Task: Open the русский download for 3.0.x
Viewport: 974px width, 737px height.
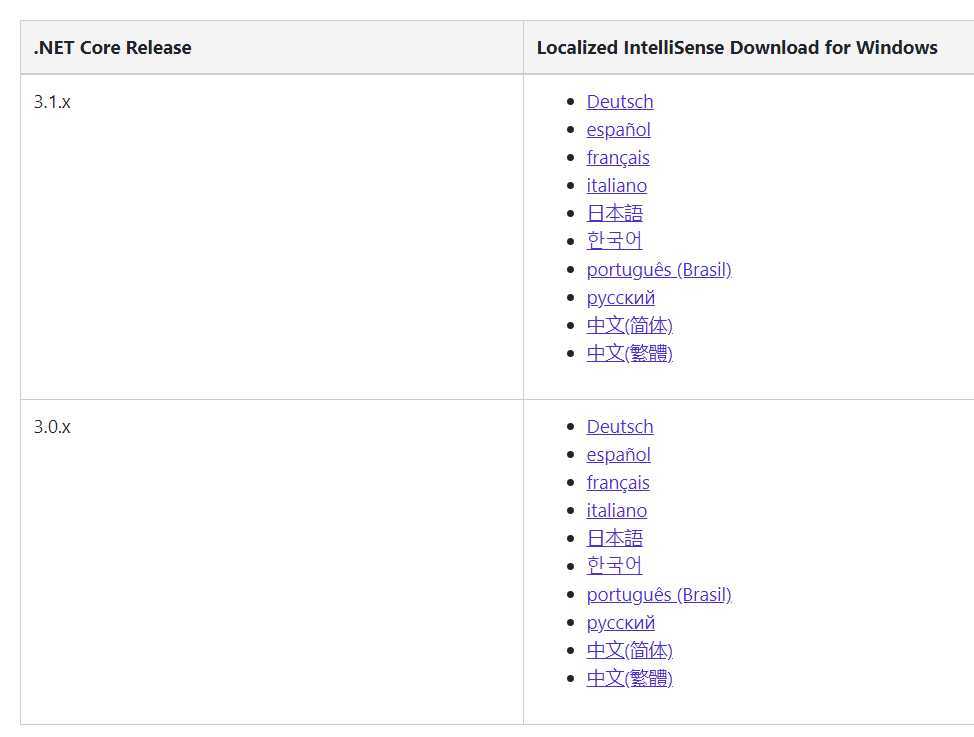Action: pyautogui.click(x=620, y=623)
